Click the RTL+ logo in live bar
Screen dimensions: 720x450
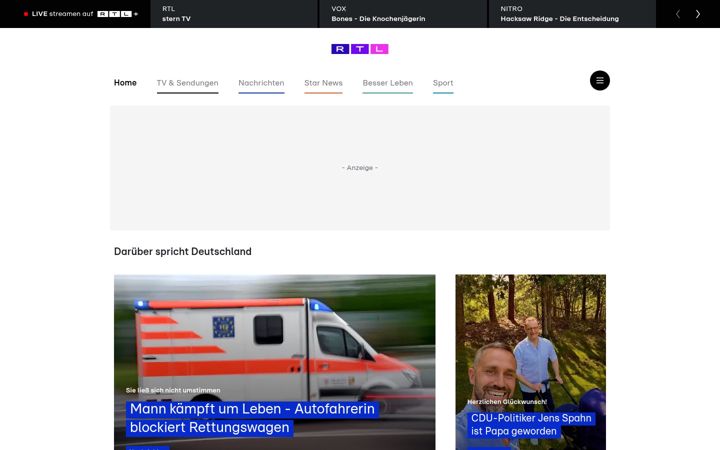tap(118, 14)
